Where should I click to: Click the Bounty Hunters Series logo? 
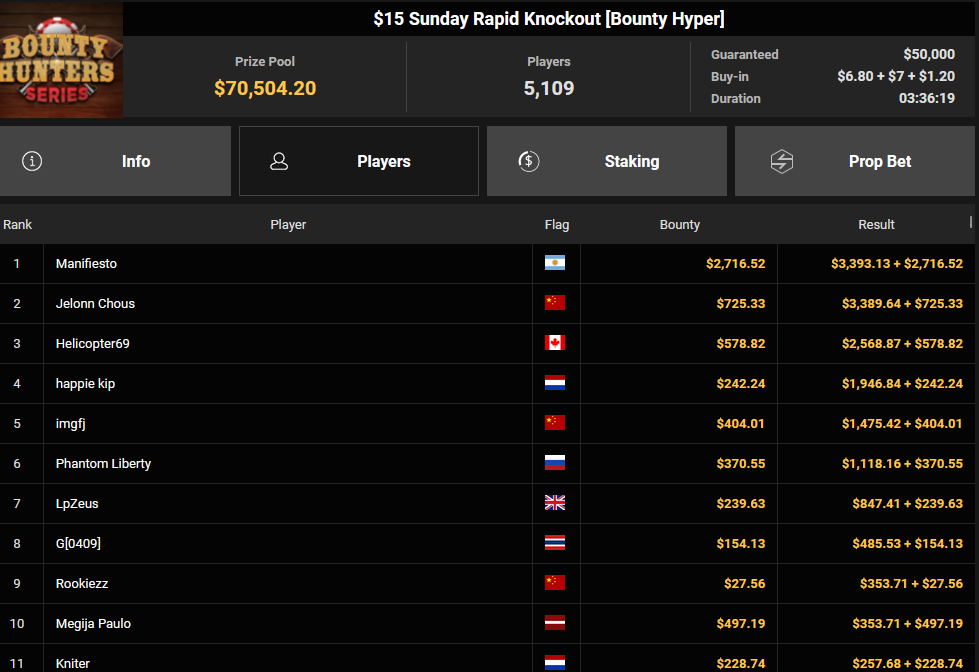coord(61,60)
